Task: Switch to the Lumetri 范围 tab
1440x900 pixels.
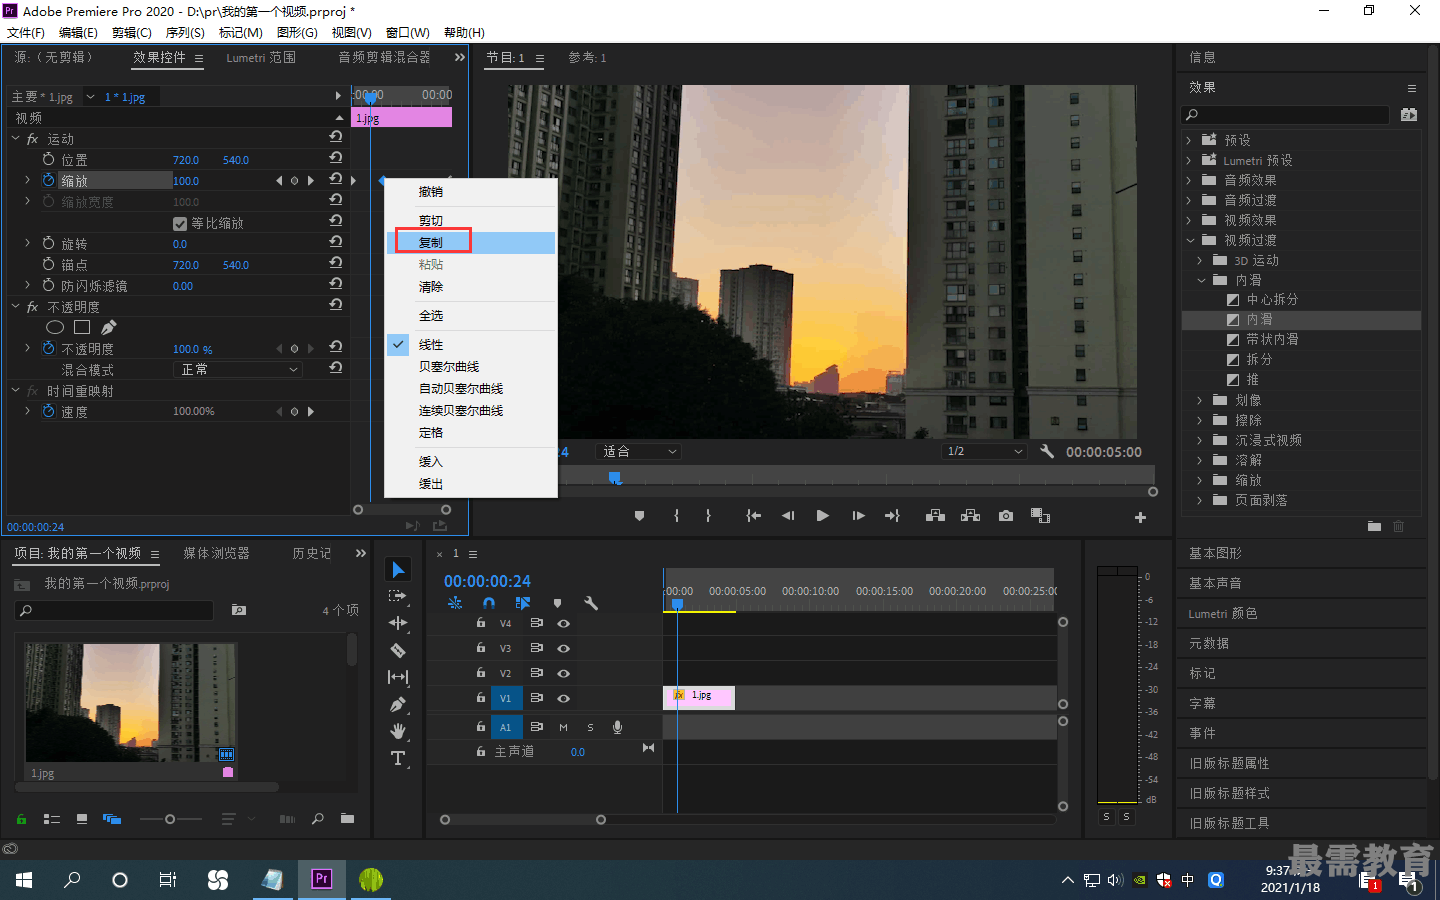Action: point(261,58)
